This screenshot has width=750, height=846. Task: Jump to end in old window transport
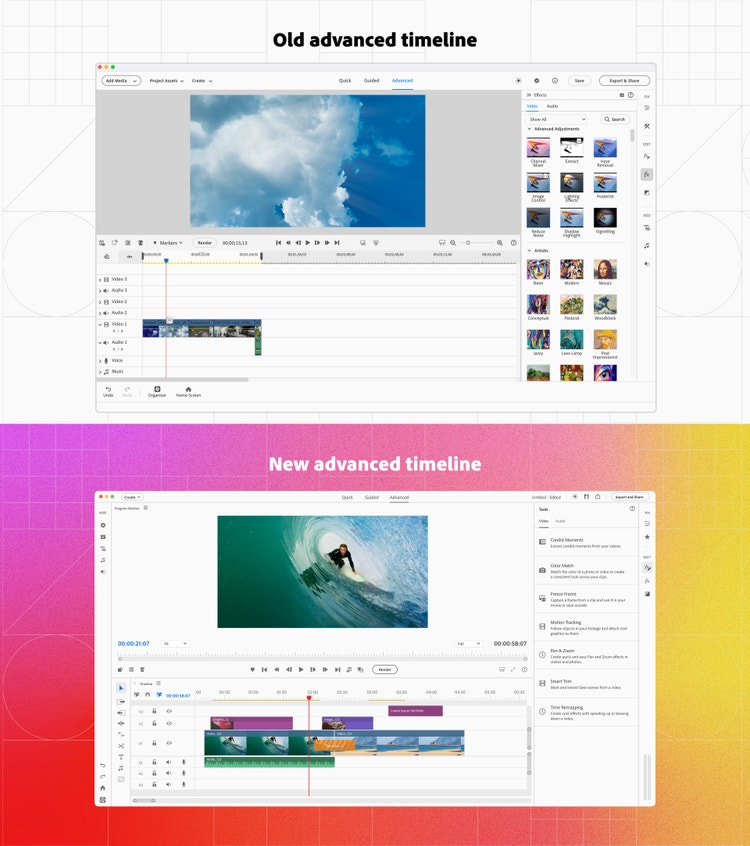(337, 243)
